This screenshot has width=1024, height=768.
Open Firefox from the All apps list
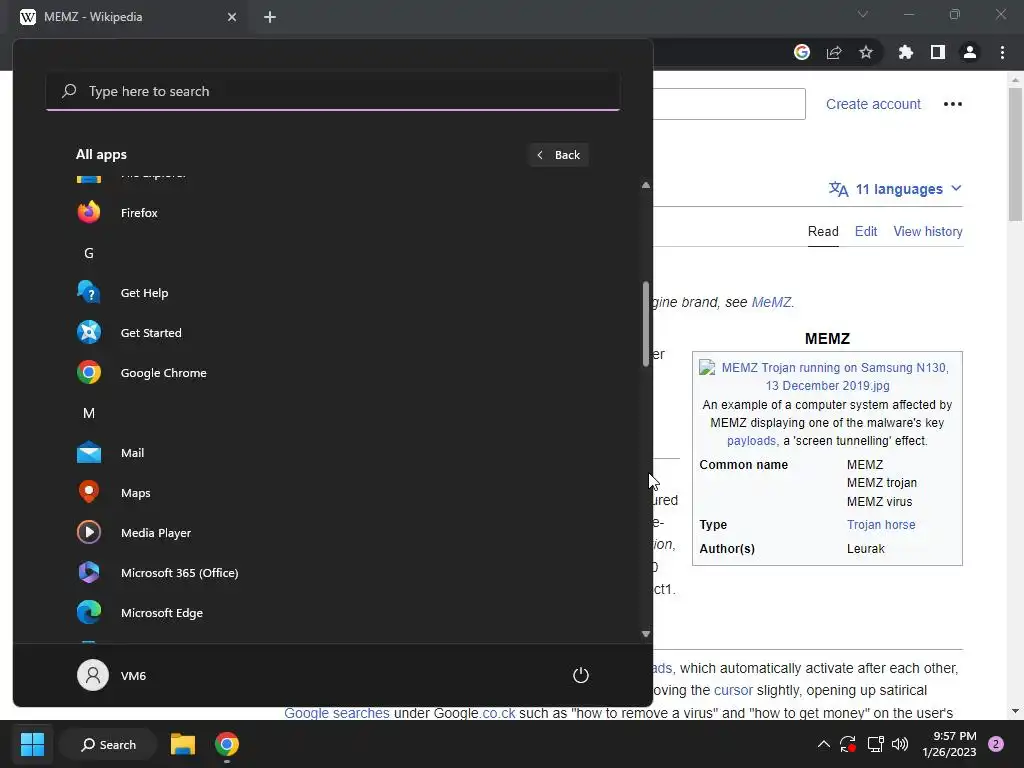333,213
